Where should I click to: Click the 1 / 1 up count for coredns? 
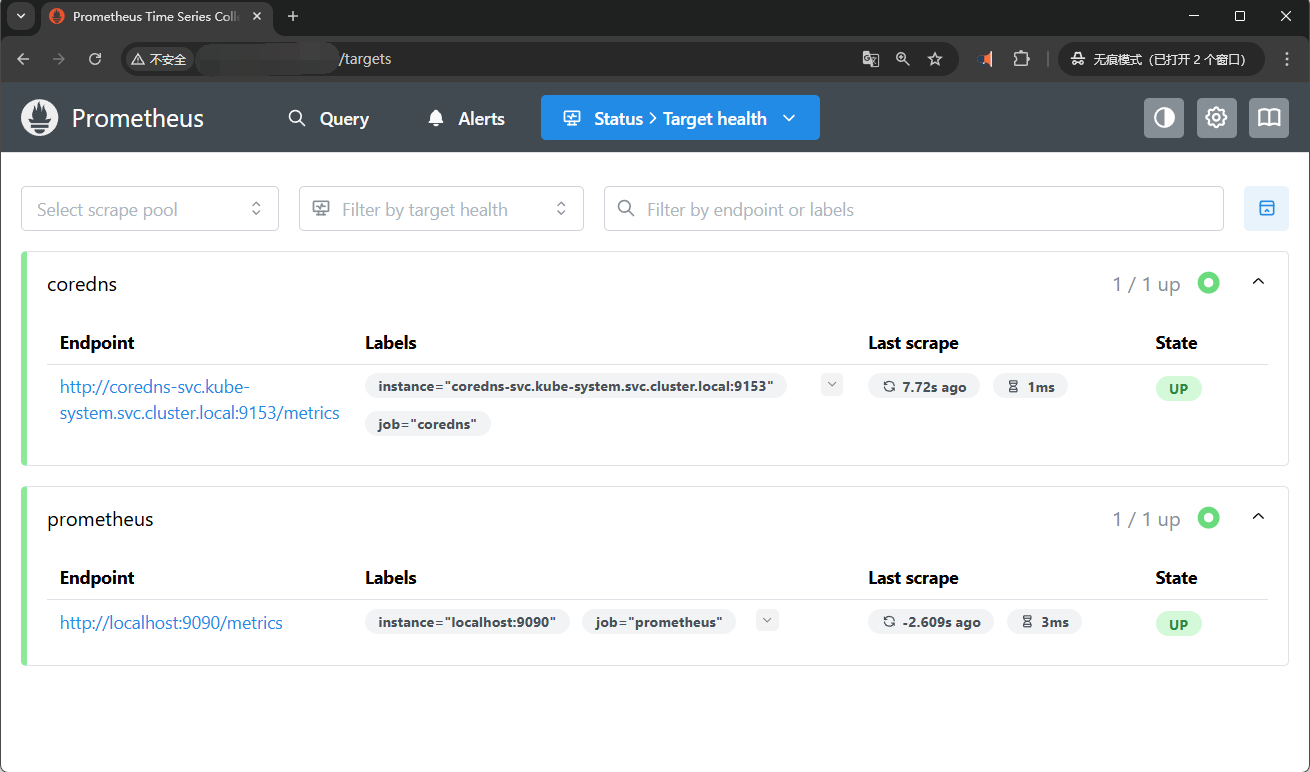(1146, 284)
